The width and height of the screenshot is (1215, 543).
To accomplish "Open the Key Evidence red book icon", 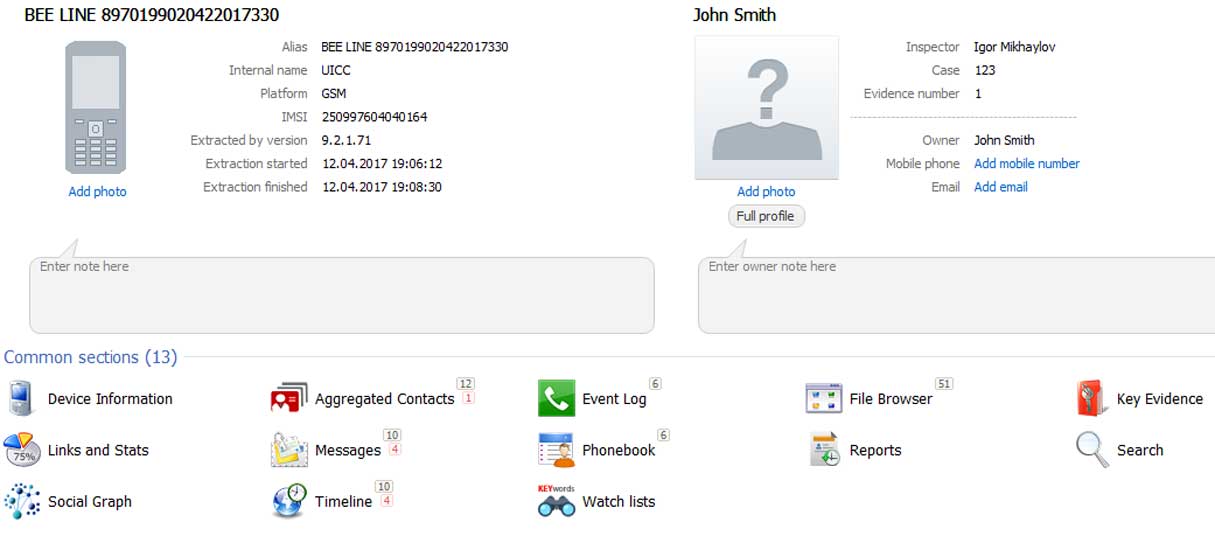I will click(1091, 398).
